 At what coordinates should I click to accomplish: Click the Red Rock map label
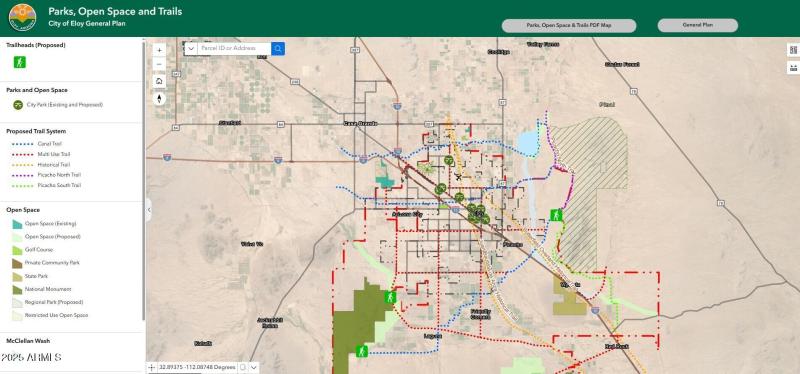point(617,346)
